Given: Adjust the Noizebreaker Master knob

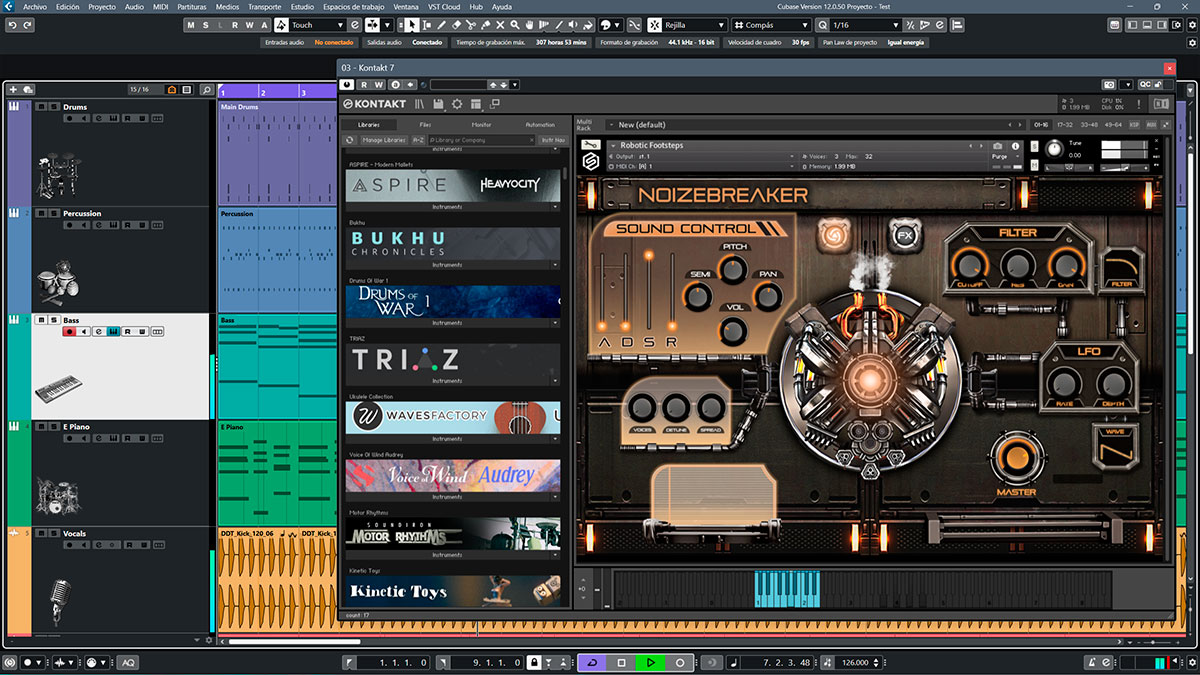Looking at the screenshot, I should (1015, 458).
